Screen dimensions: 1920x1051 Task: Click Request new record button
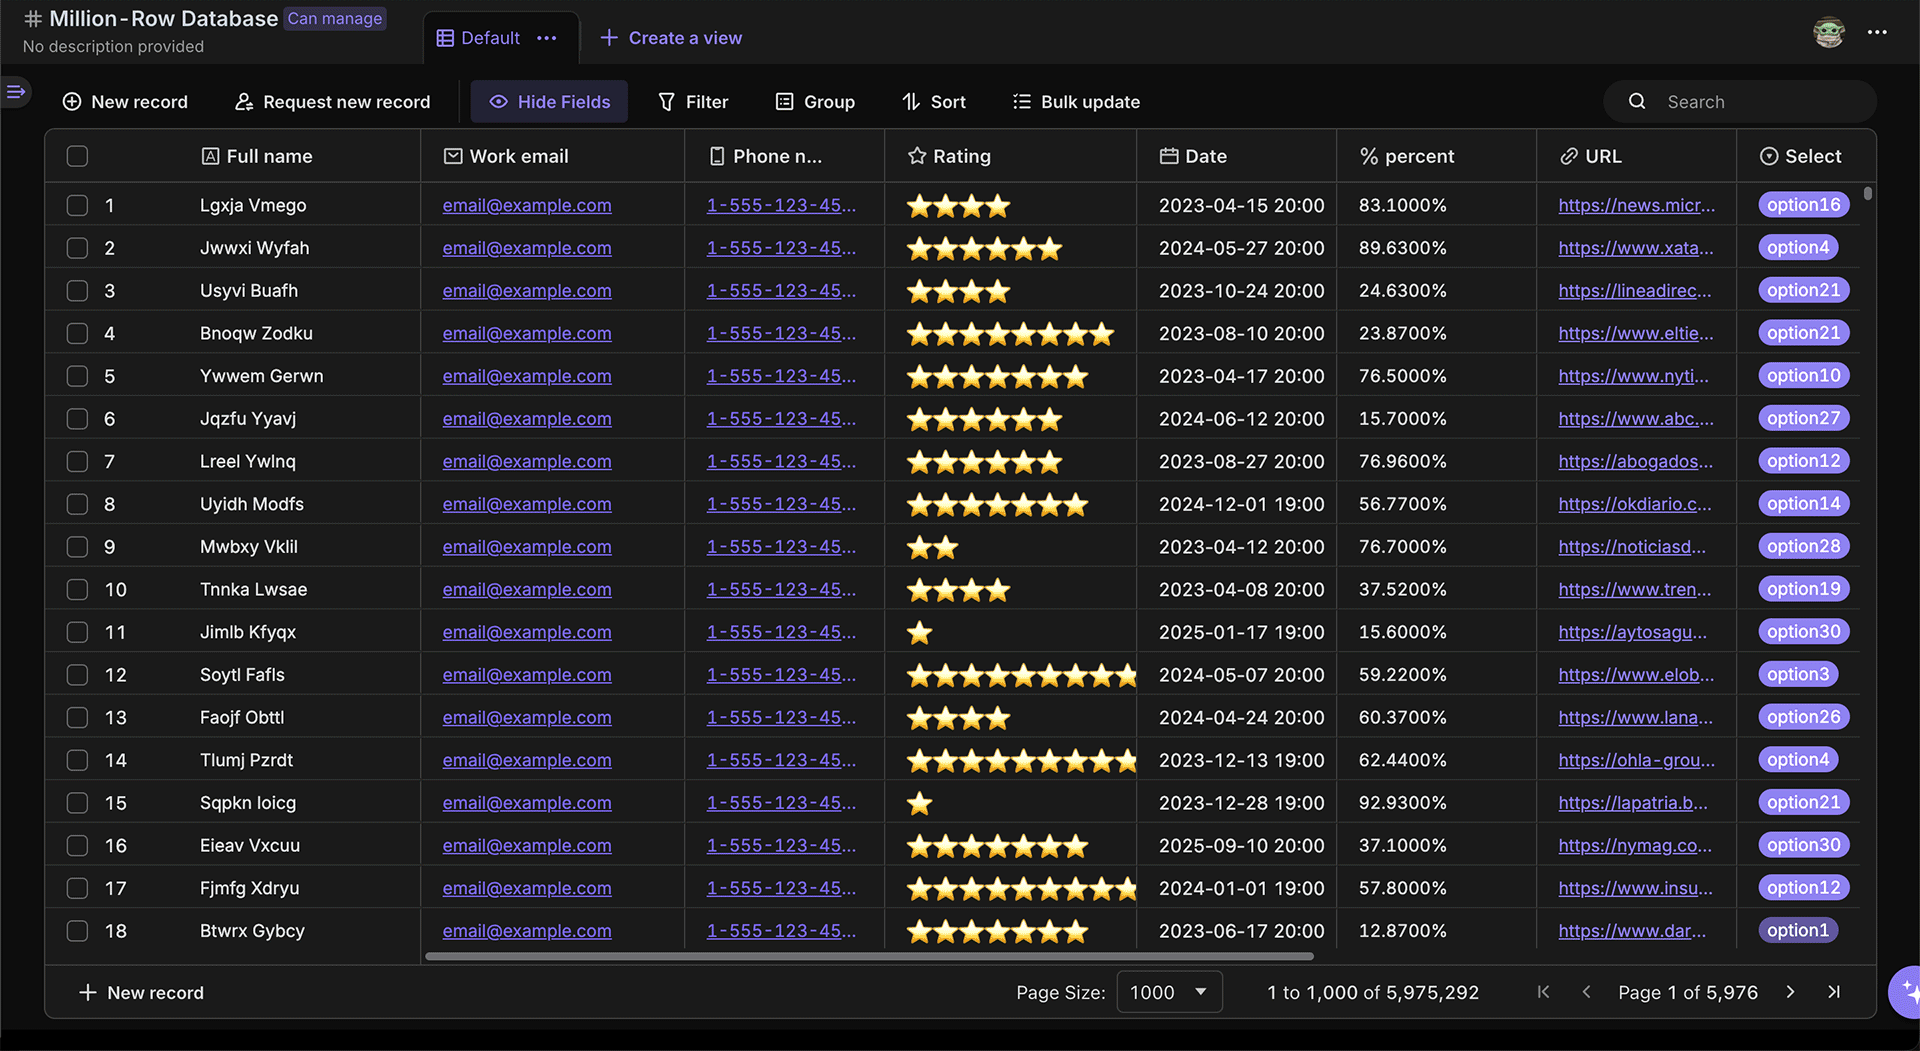point(332,102)
